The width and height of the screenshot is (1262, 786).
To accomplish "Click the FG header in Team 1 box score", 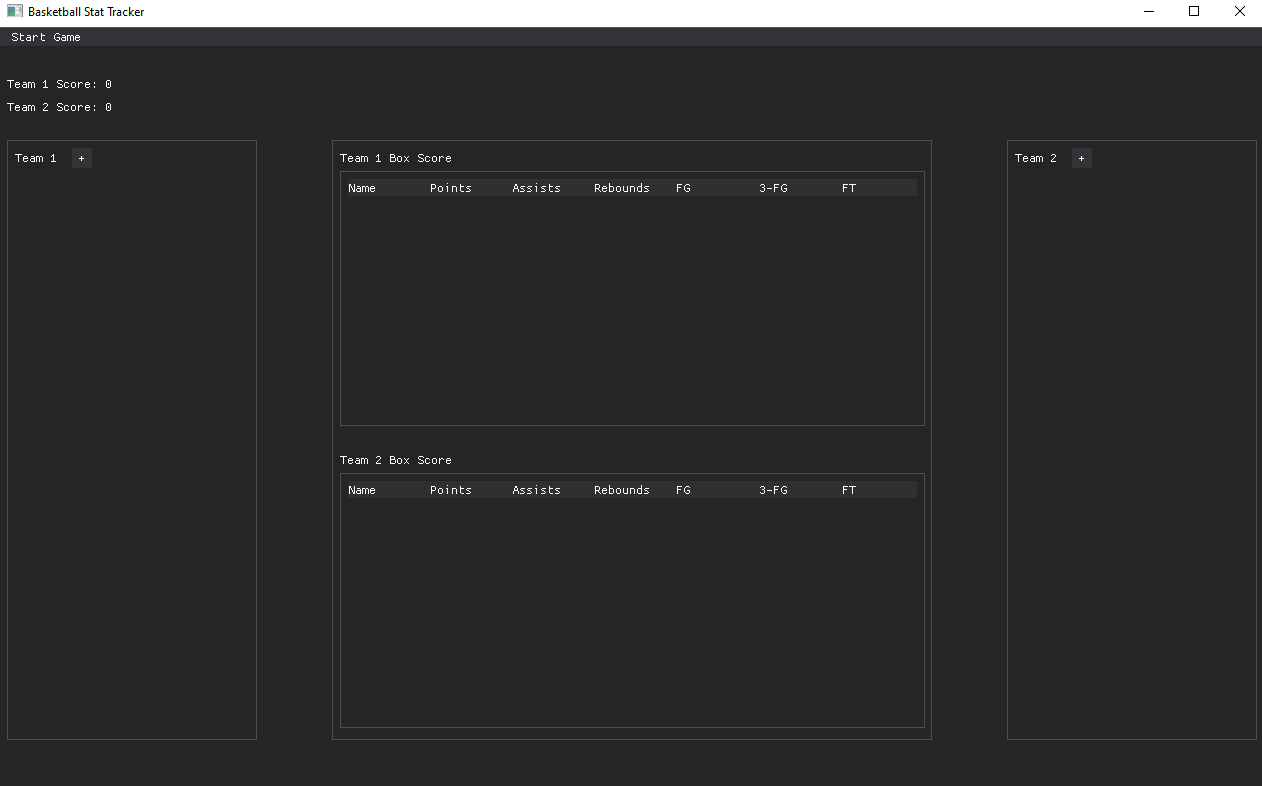I will tap(683, 187).
